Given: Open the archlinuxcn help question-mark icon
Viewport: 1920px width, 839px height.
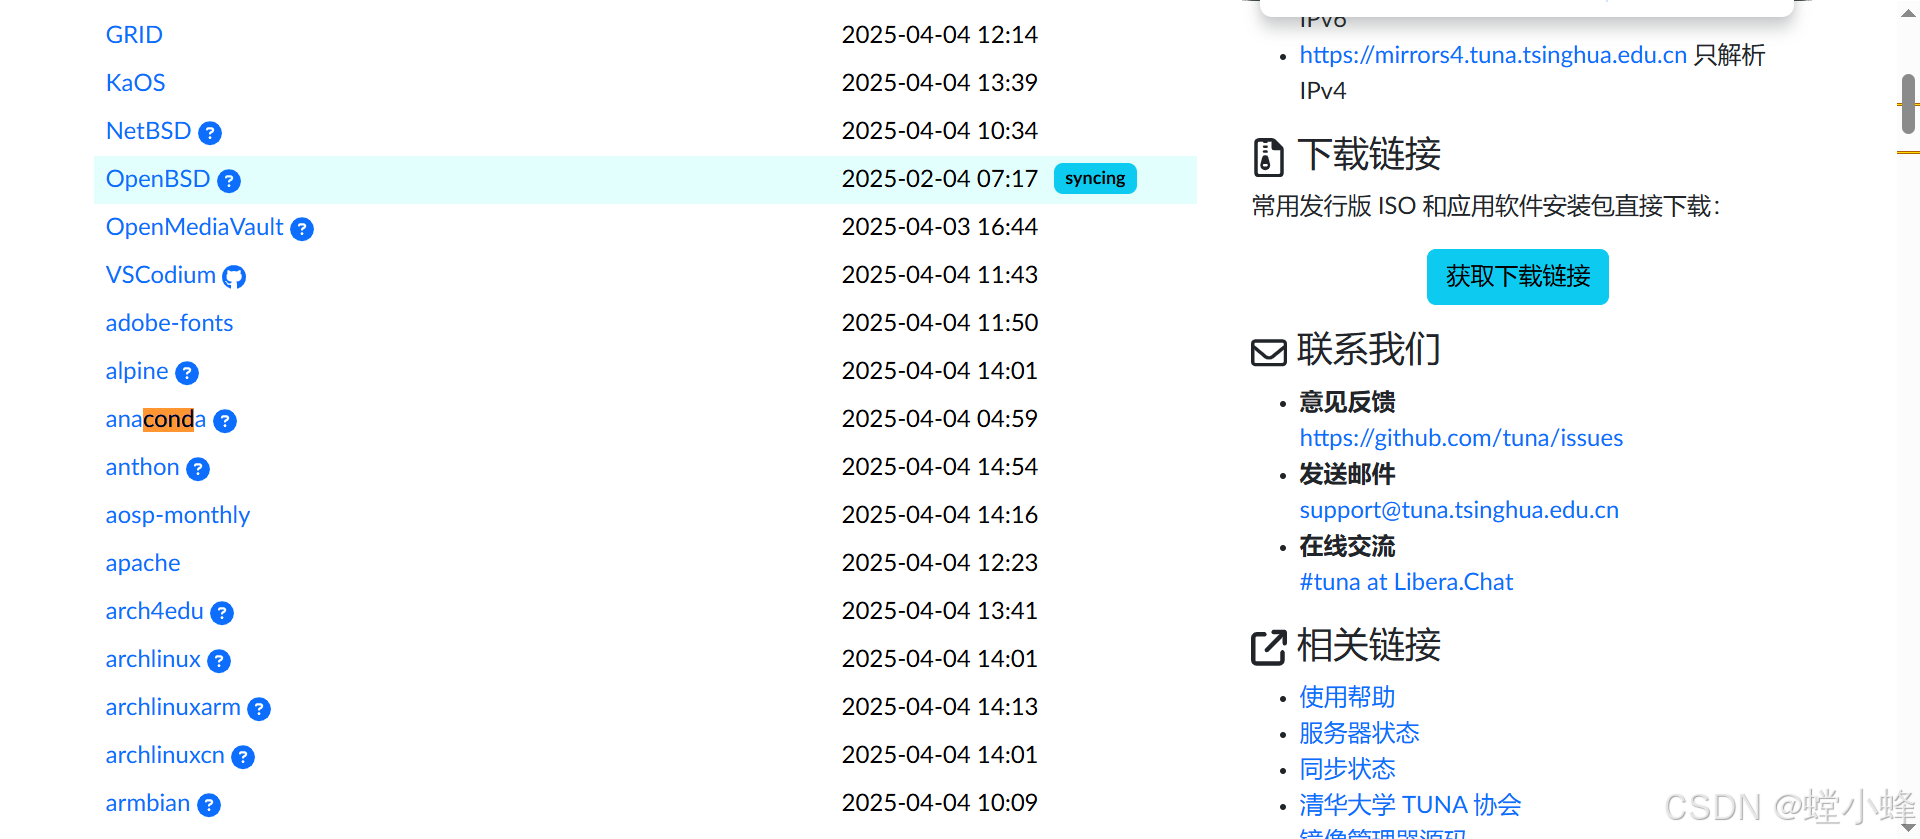Looking at the screenshot, I should coord(243,756).
